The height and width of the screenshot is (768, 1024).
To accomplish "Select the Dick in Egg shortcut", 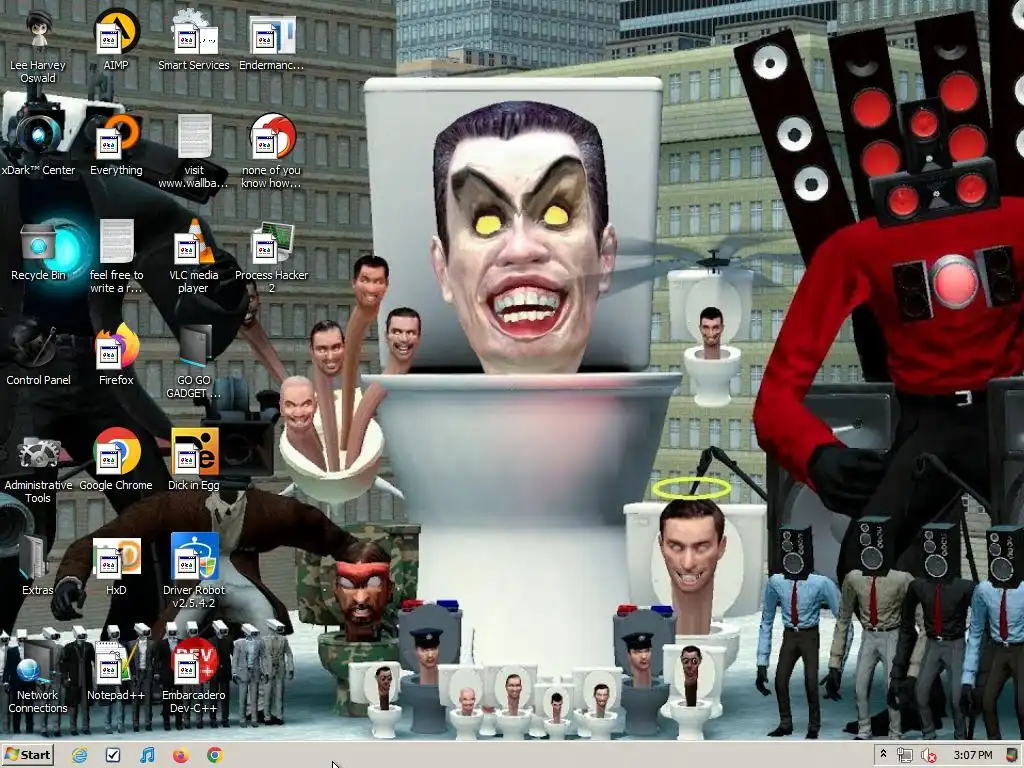I will tap(194, 460).
